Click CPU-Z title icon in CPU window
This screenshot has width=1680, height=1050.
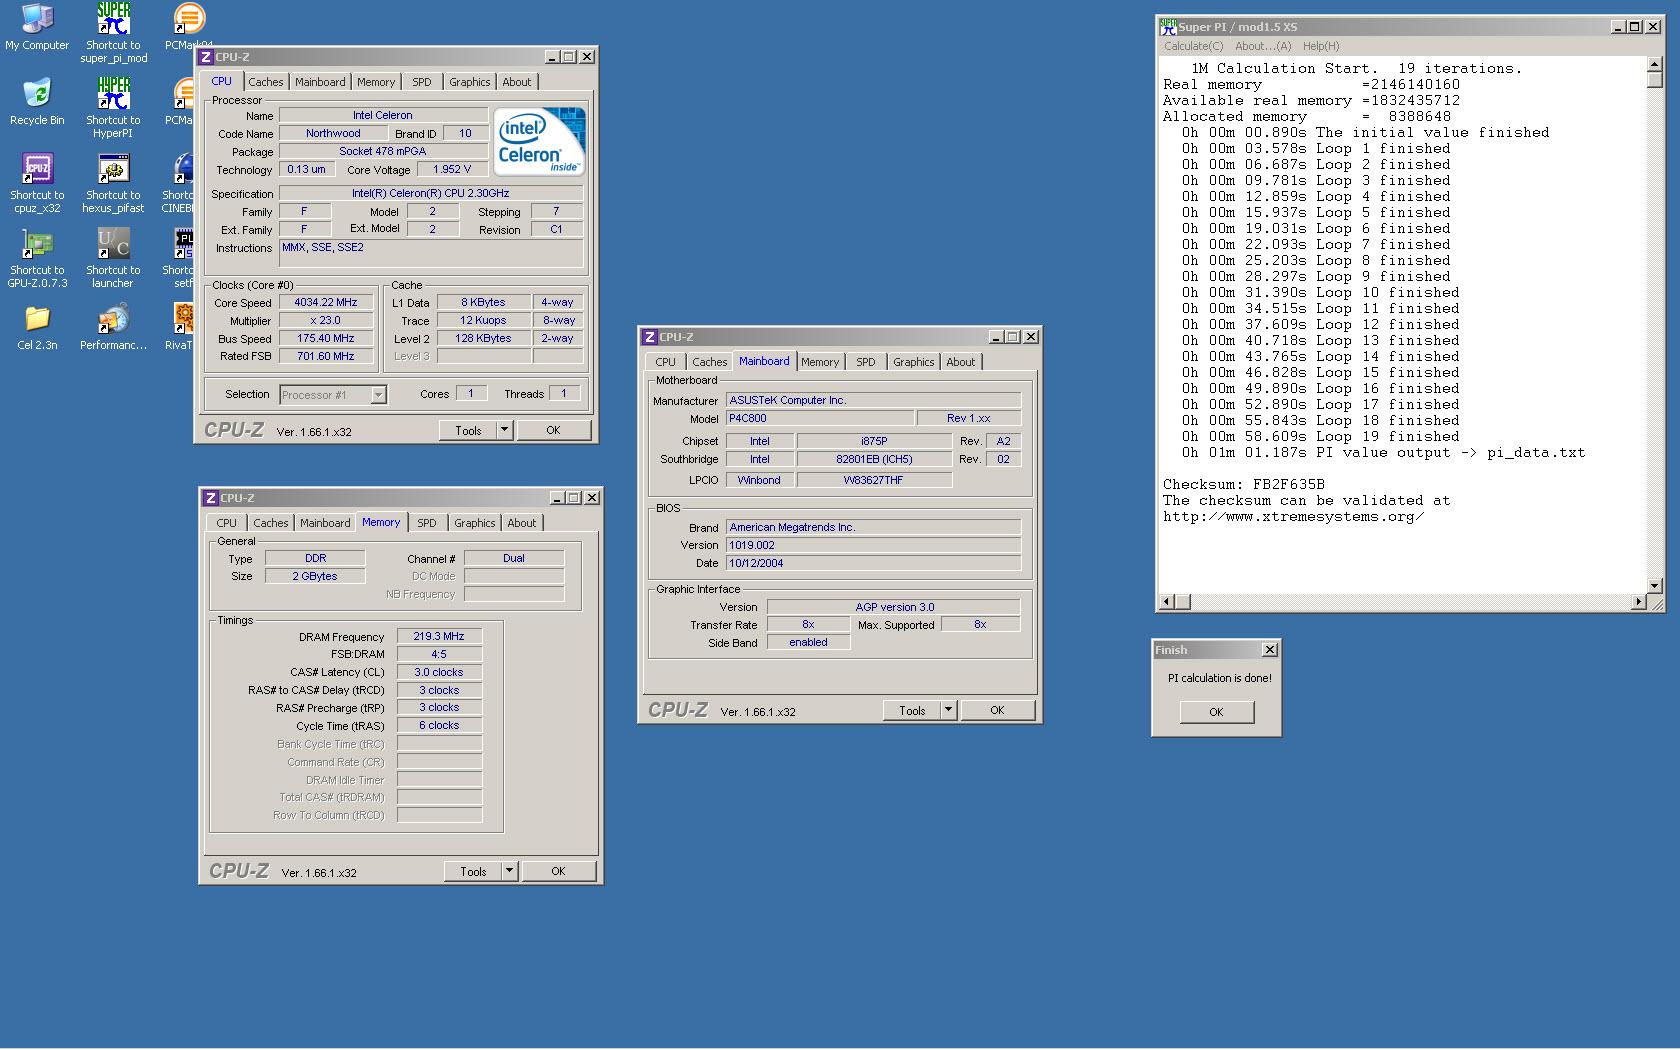point(206,57)
